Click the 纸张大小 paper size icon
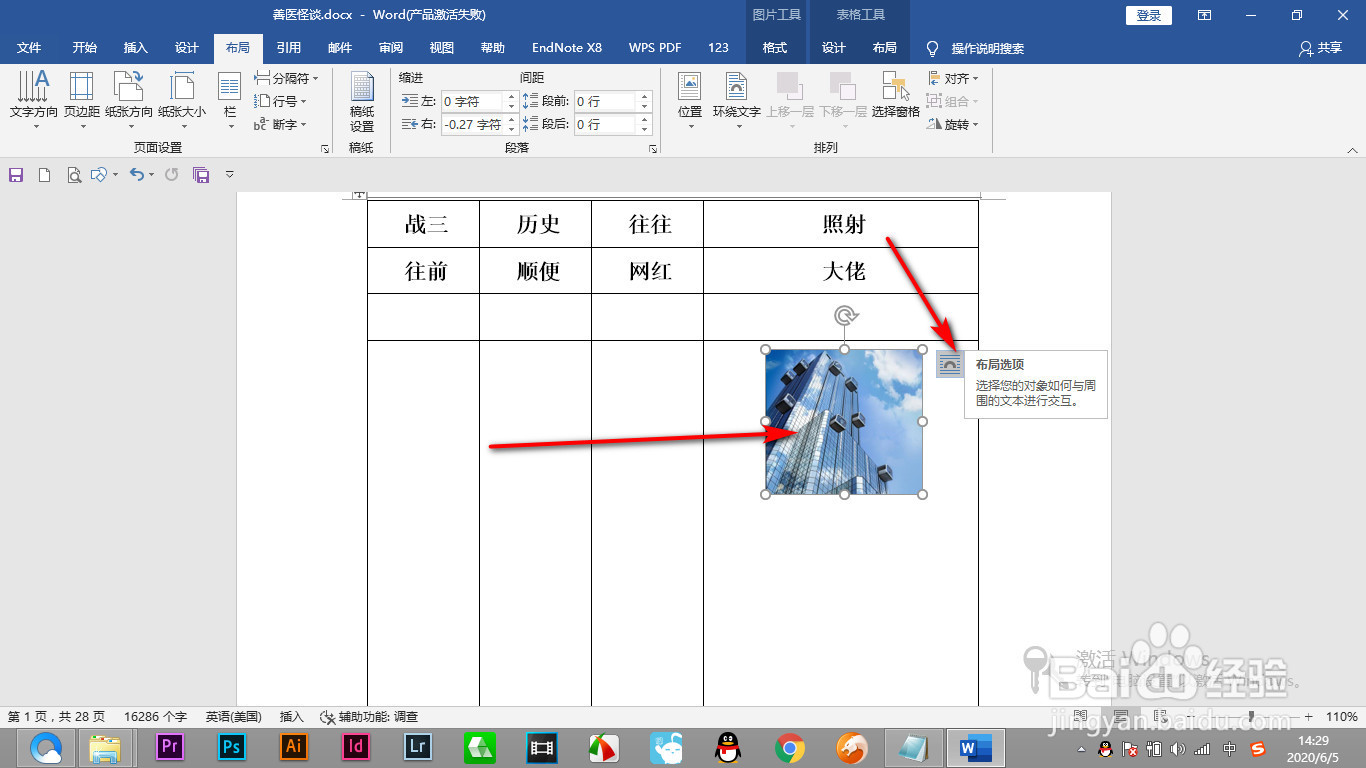1366x768 pixels. [x=182, y=87]
